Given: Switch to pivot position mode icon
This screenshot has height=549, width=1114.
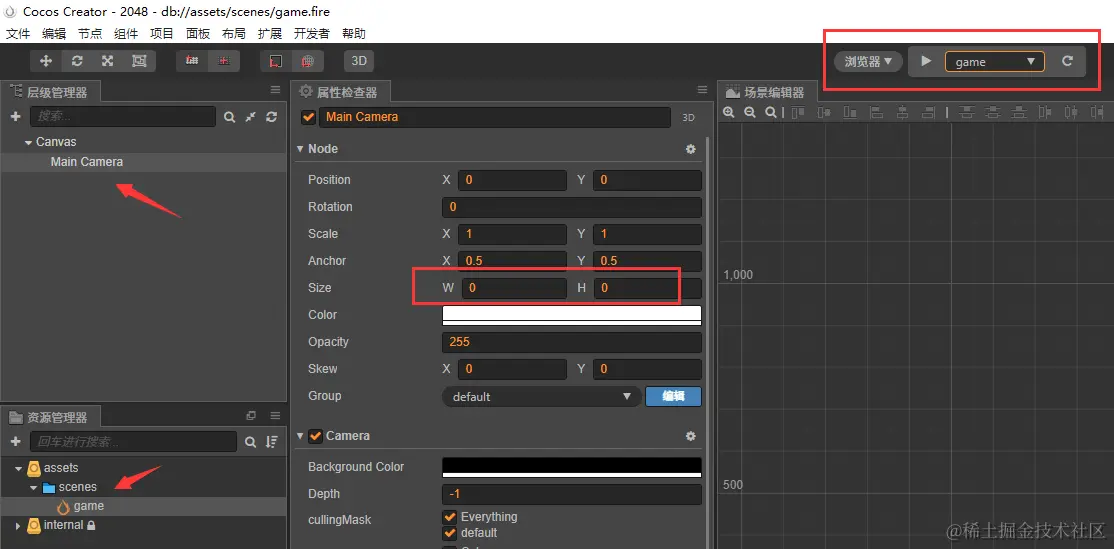Looking at the screenshot, I should [192, 61].
